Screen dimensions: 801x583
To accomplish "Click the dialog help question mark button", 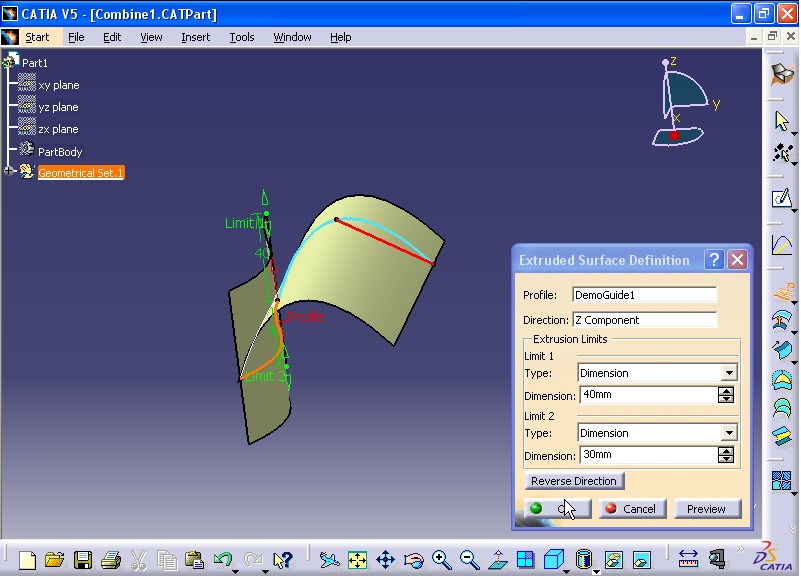I will (x=714, y=260).
